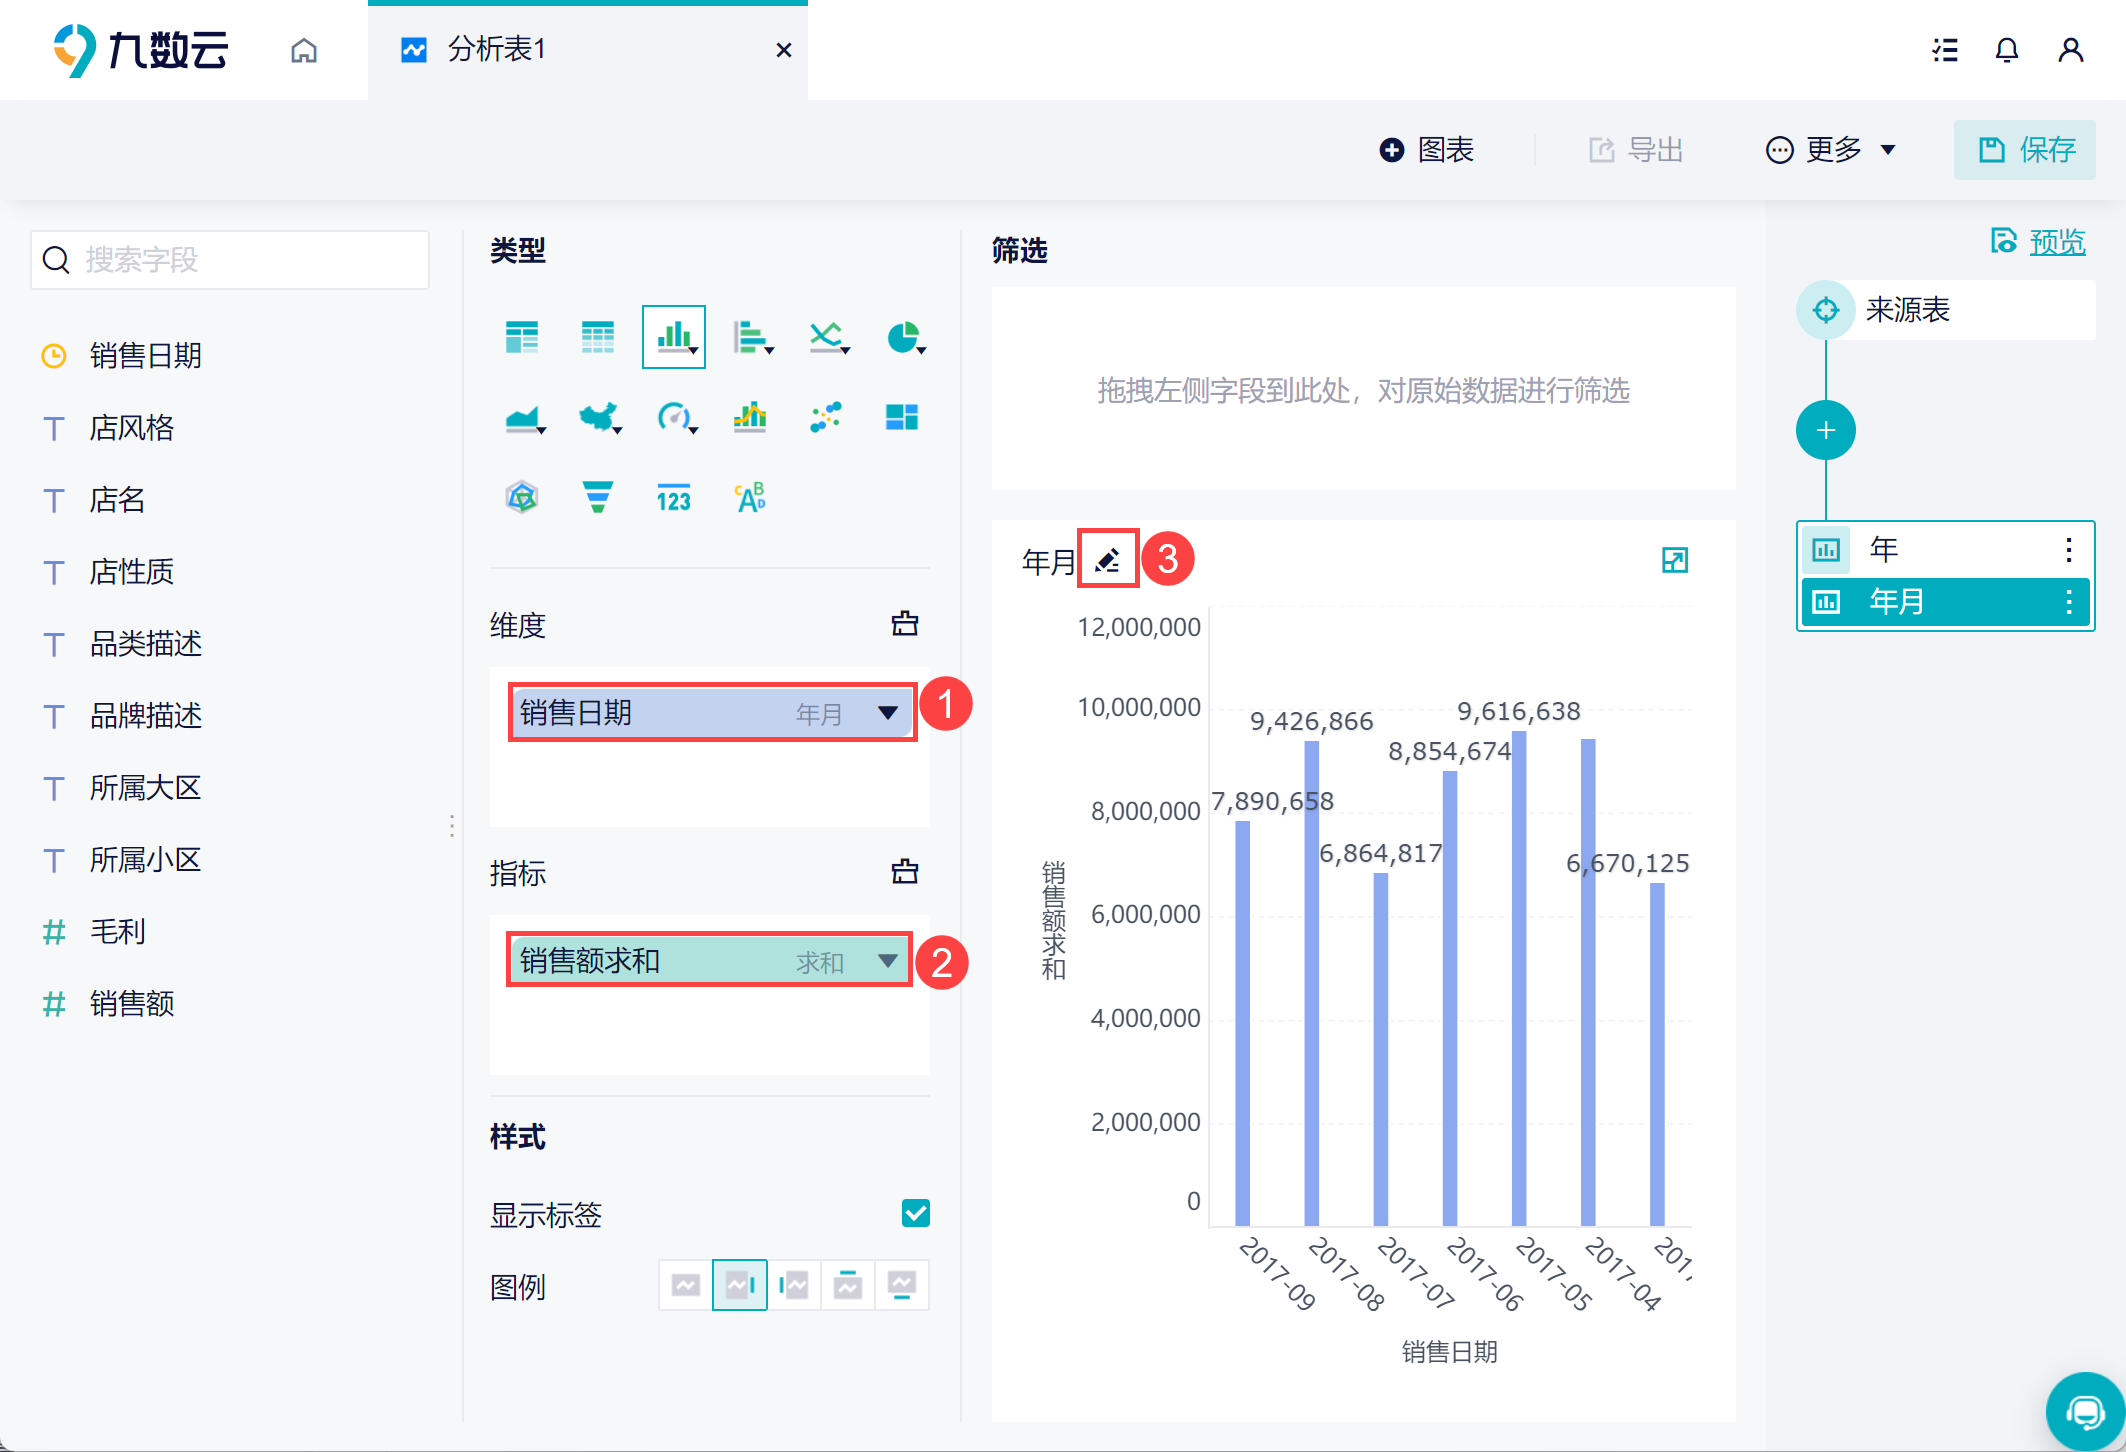The width and height of the screenshot is (2126, 1452).
Task: Select the funnel chart type icon
Action: (598, 497)
